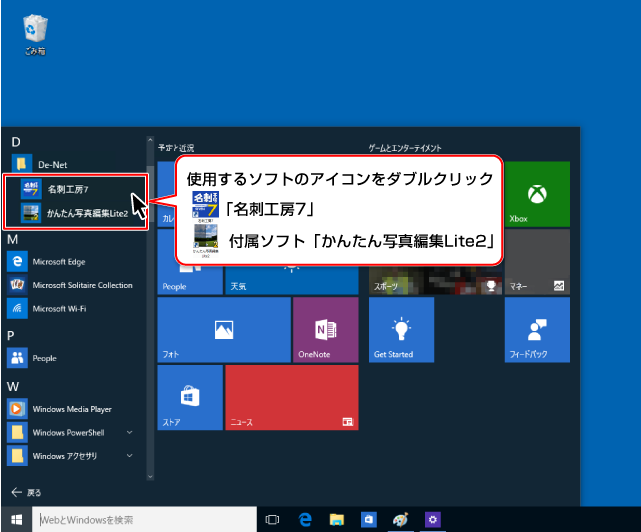The image size is (641, 532).
Task: Jump to letter P section header
Action: pos(11,336)
